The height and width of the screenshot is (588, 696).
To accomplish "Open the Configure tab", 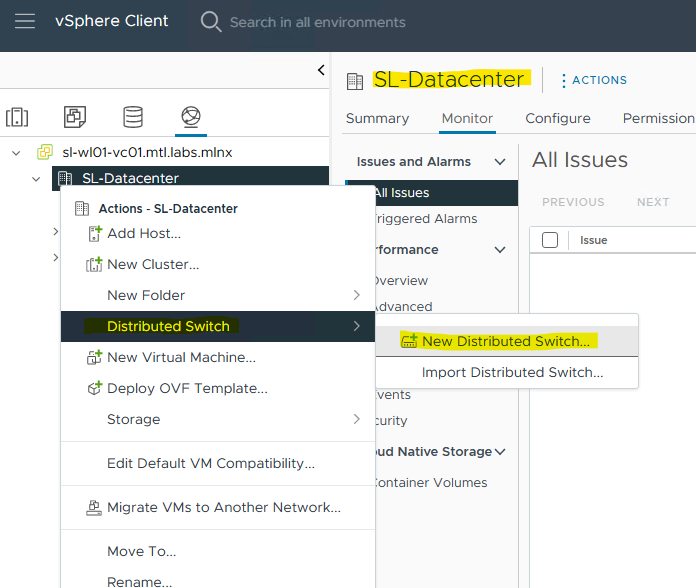I will tap(558, 118).
